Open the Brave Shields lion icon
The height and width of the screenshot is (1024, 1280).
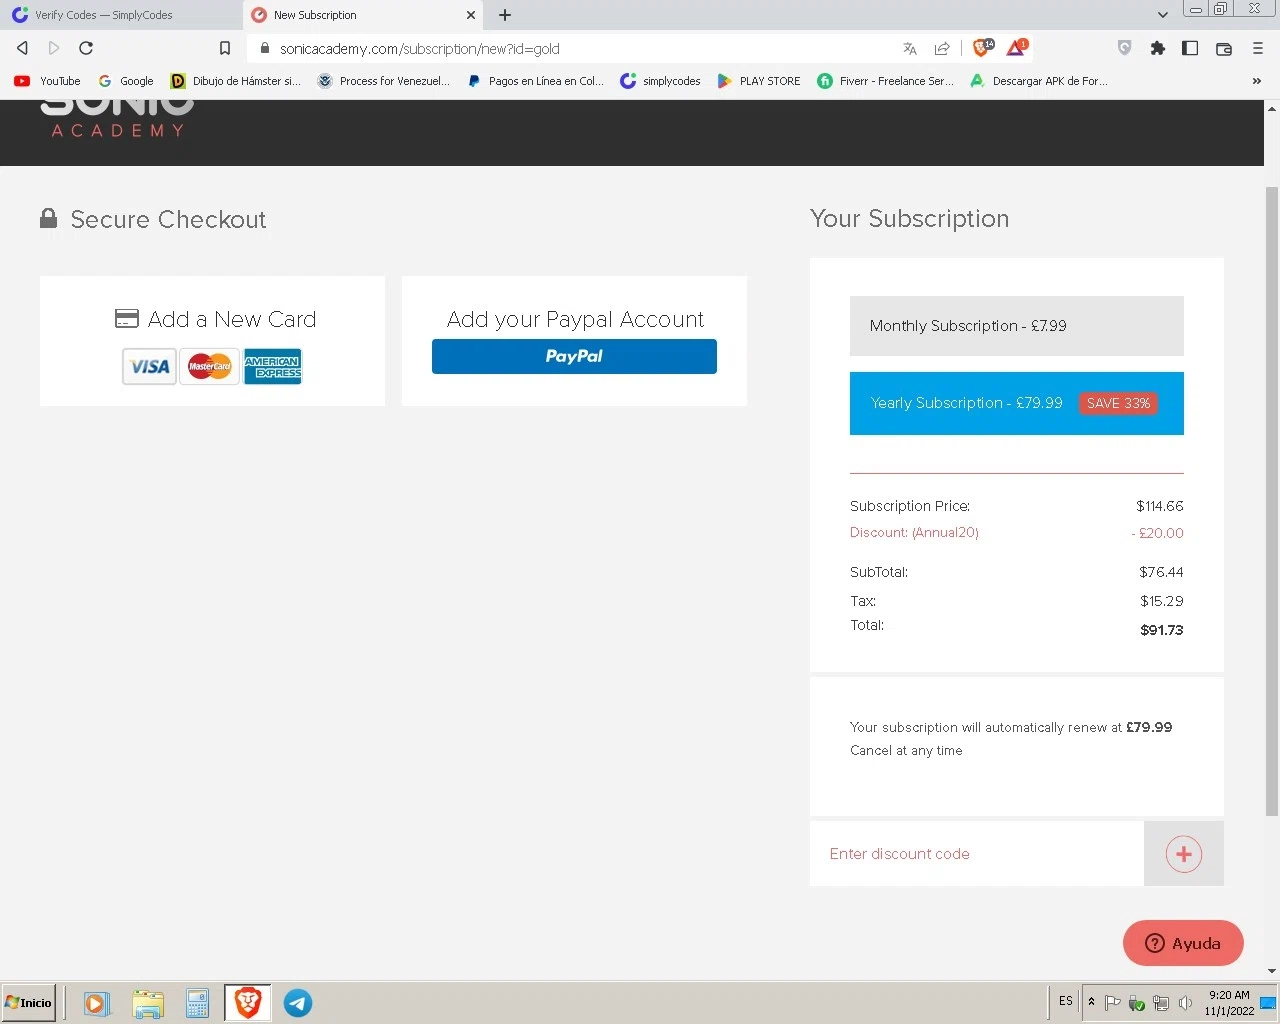click(983, 47)
